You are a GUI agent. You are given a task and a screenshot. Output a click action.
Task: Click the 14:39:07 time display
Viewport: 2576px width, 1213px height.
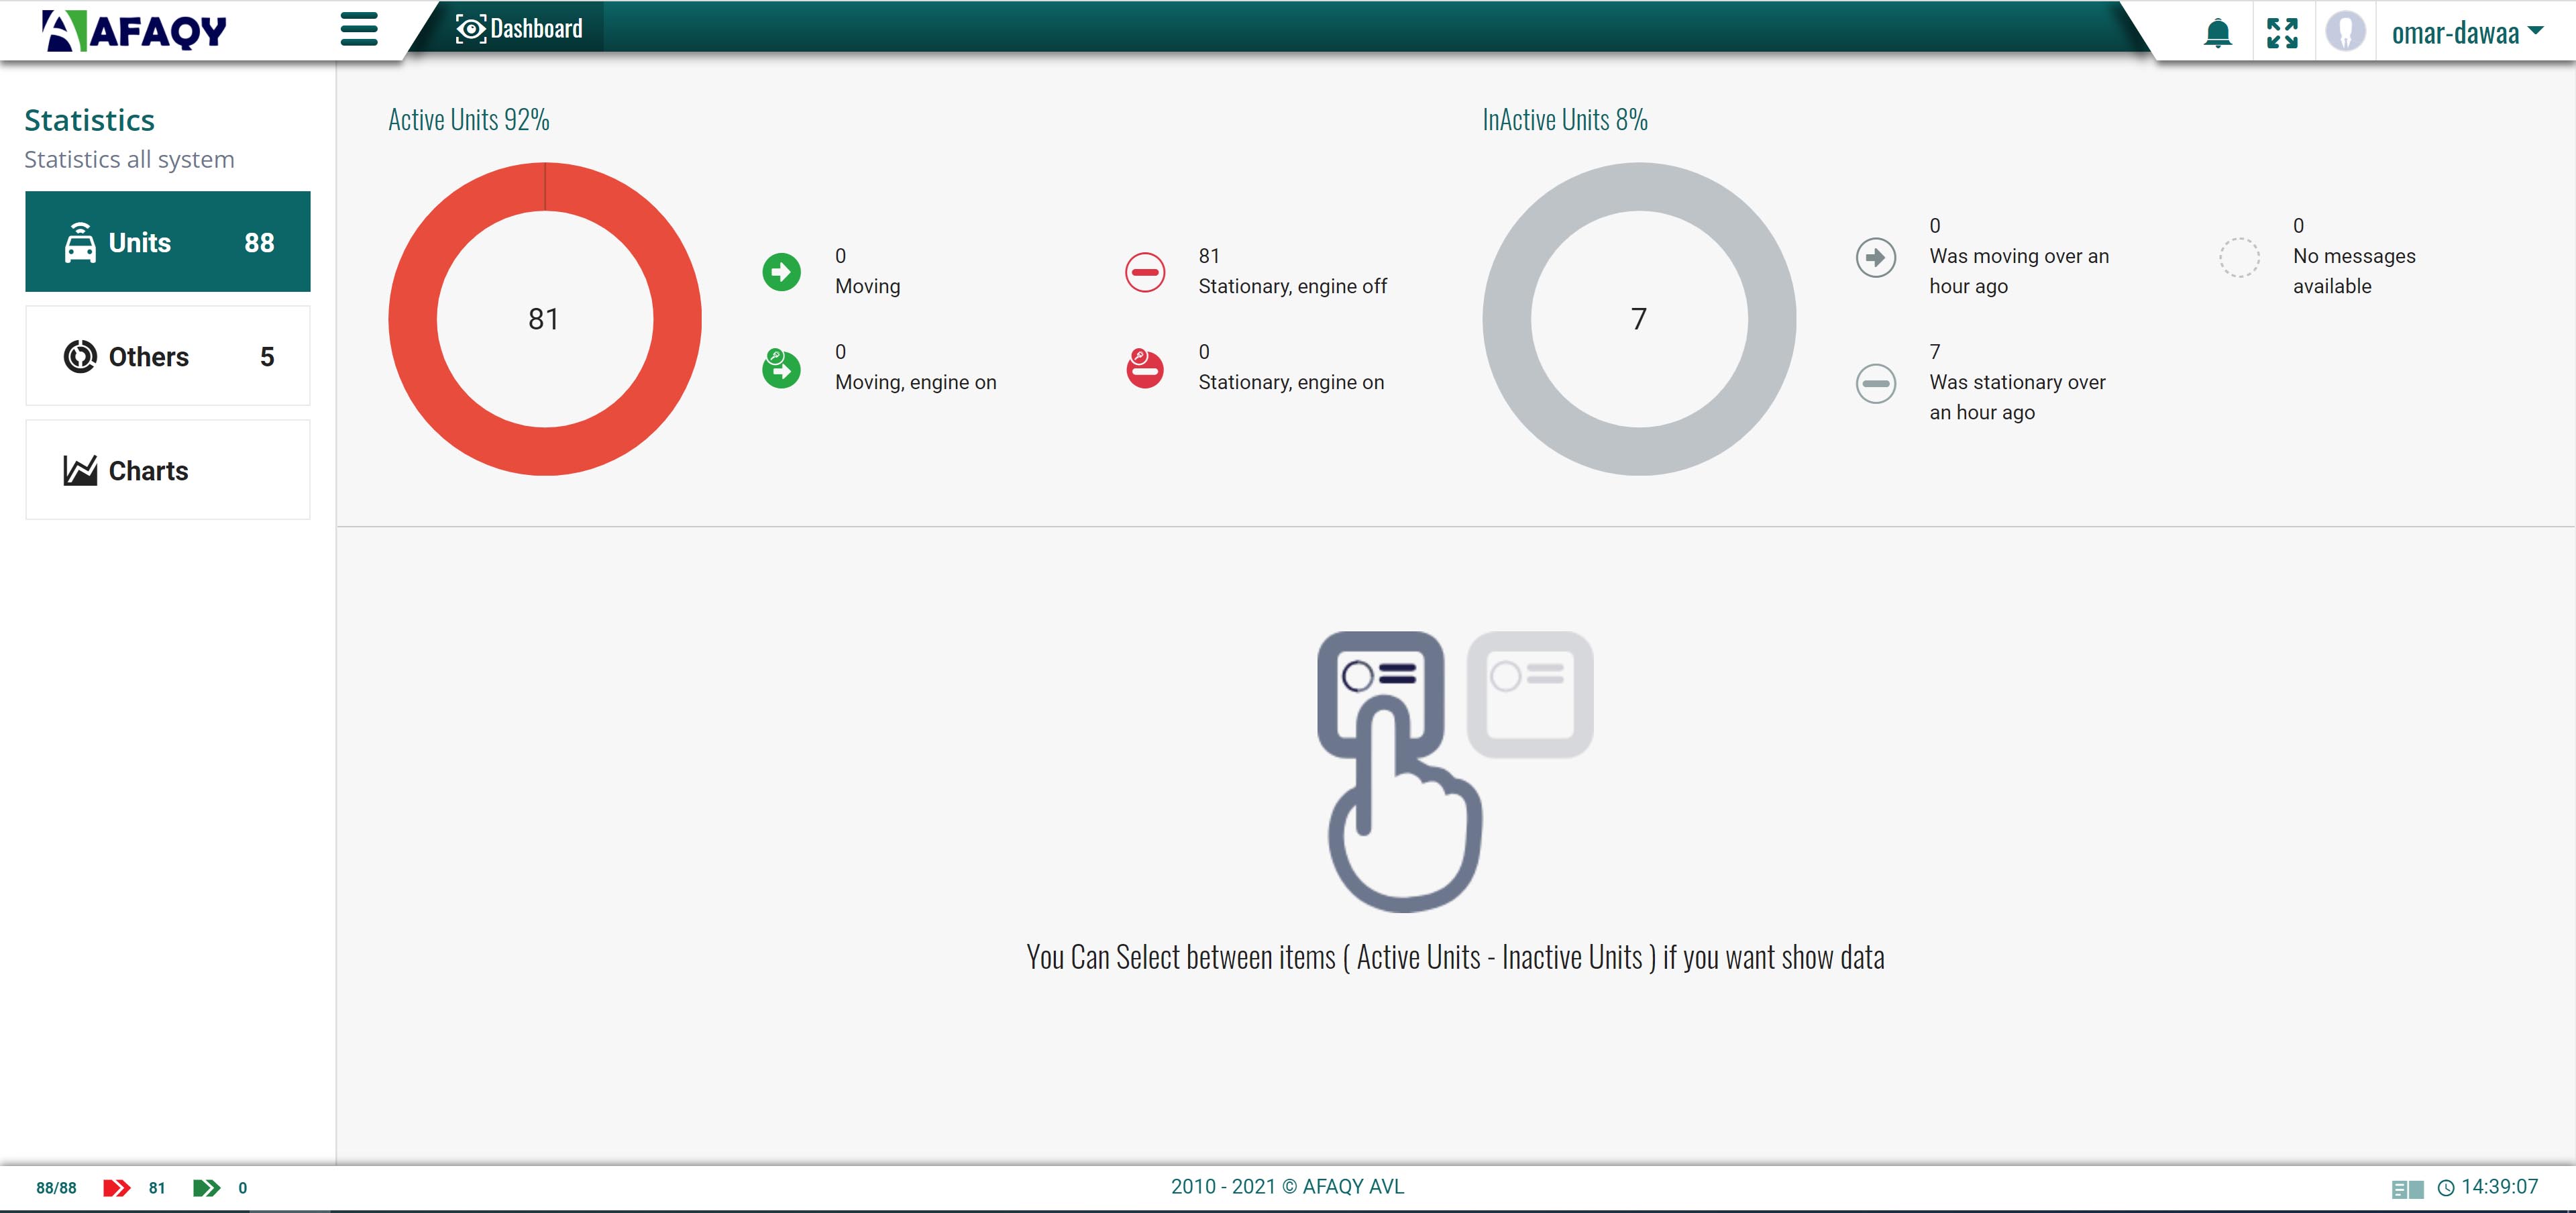click(2499, 1187)
